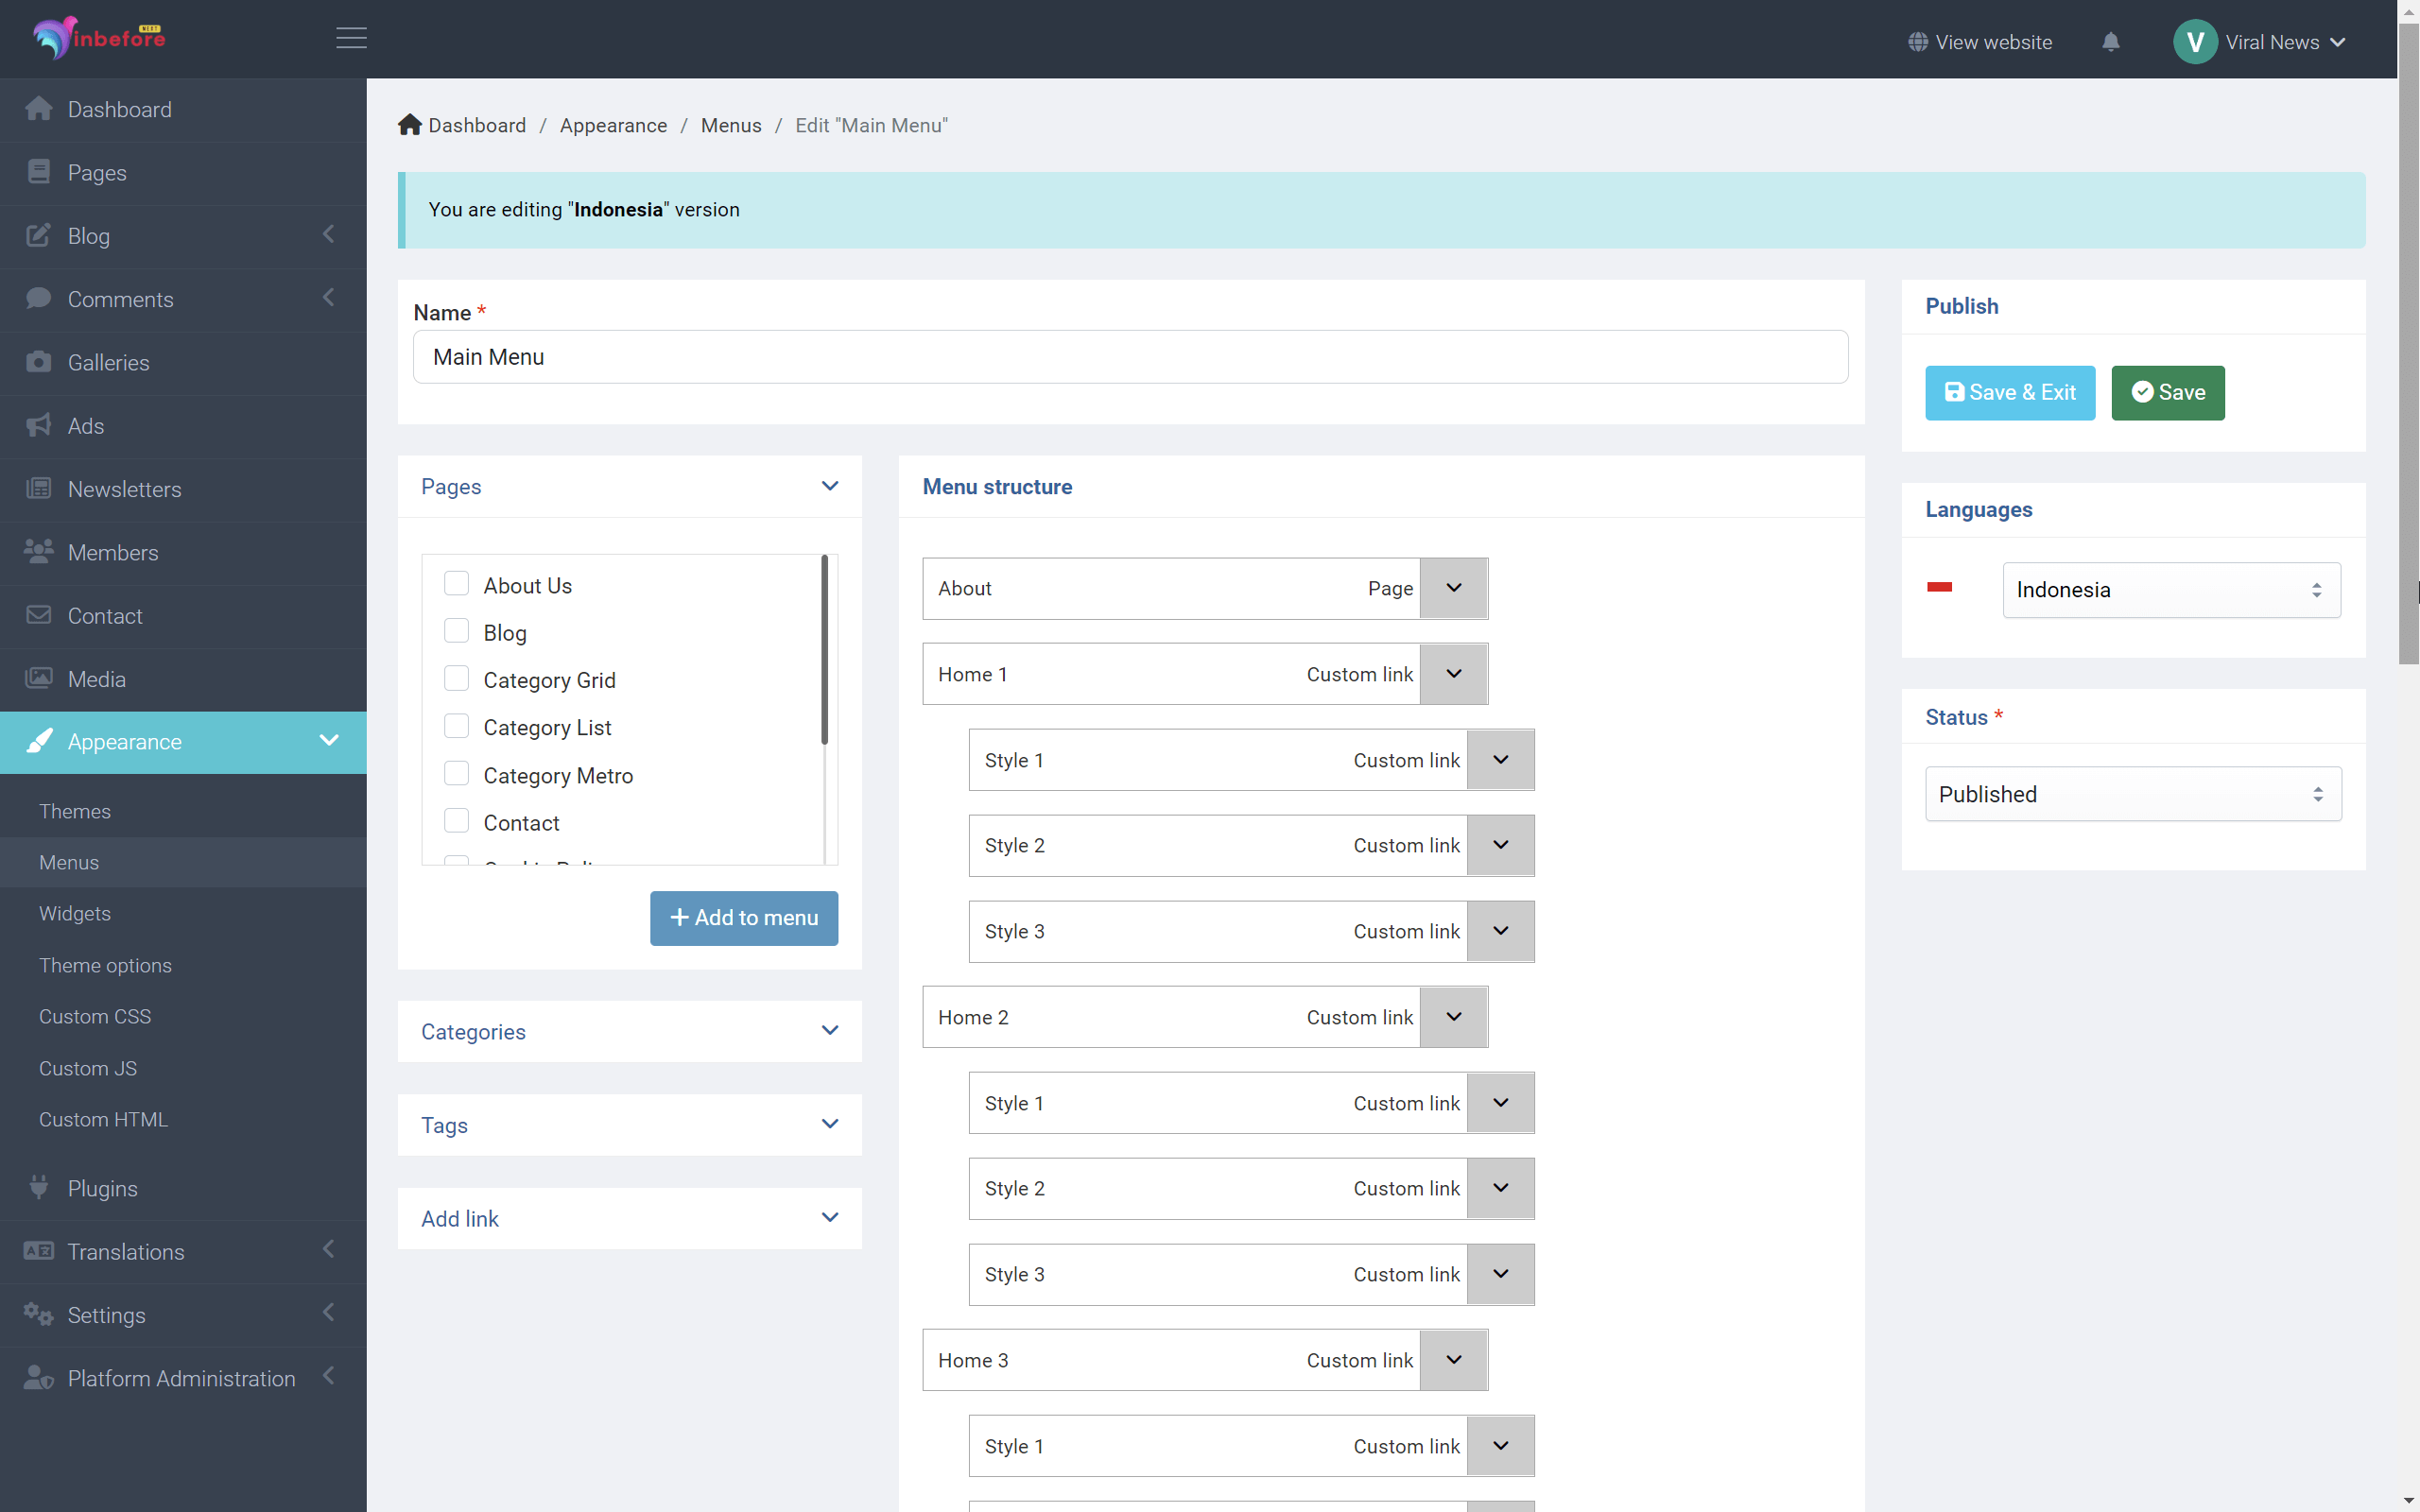
Task: Check the About Us page checkbox
Action: tap(457, 583)
